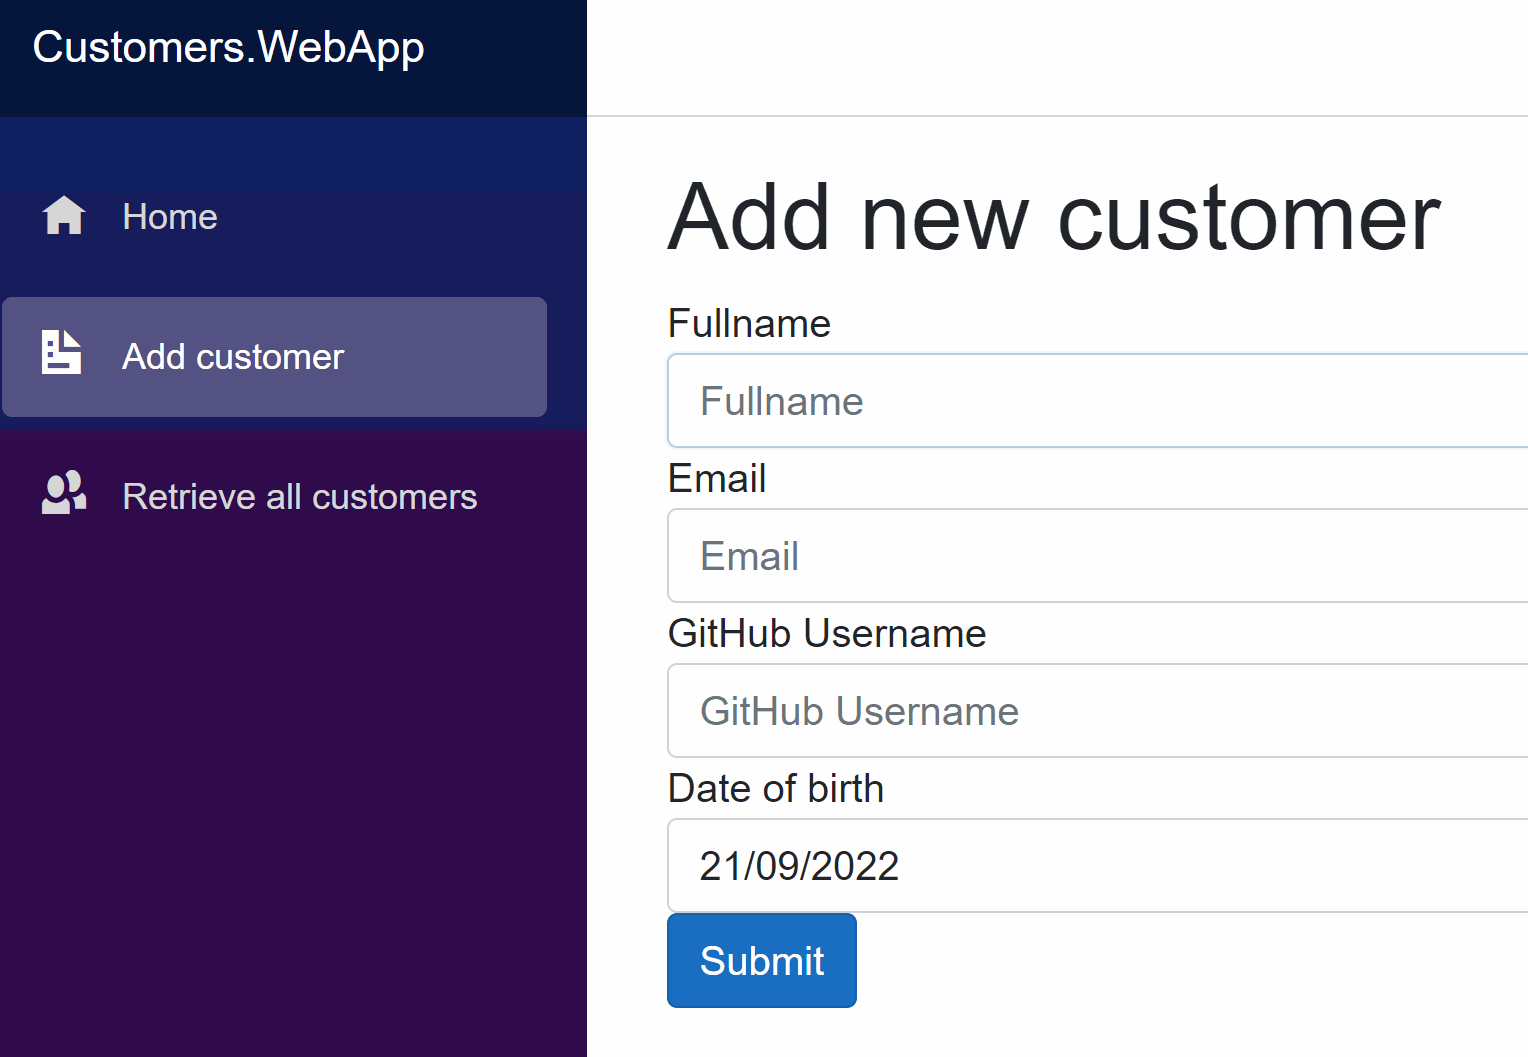The height and width of the screenshot is (1057, 1528).
Task: Click the Email label above the field
Action: (717, 479)
